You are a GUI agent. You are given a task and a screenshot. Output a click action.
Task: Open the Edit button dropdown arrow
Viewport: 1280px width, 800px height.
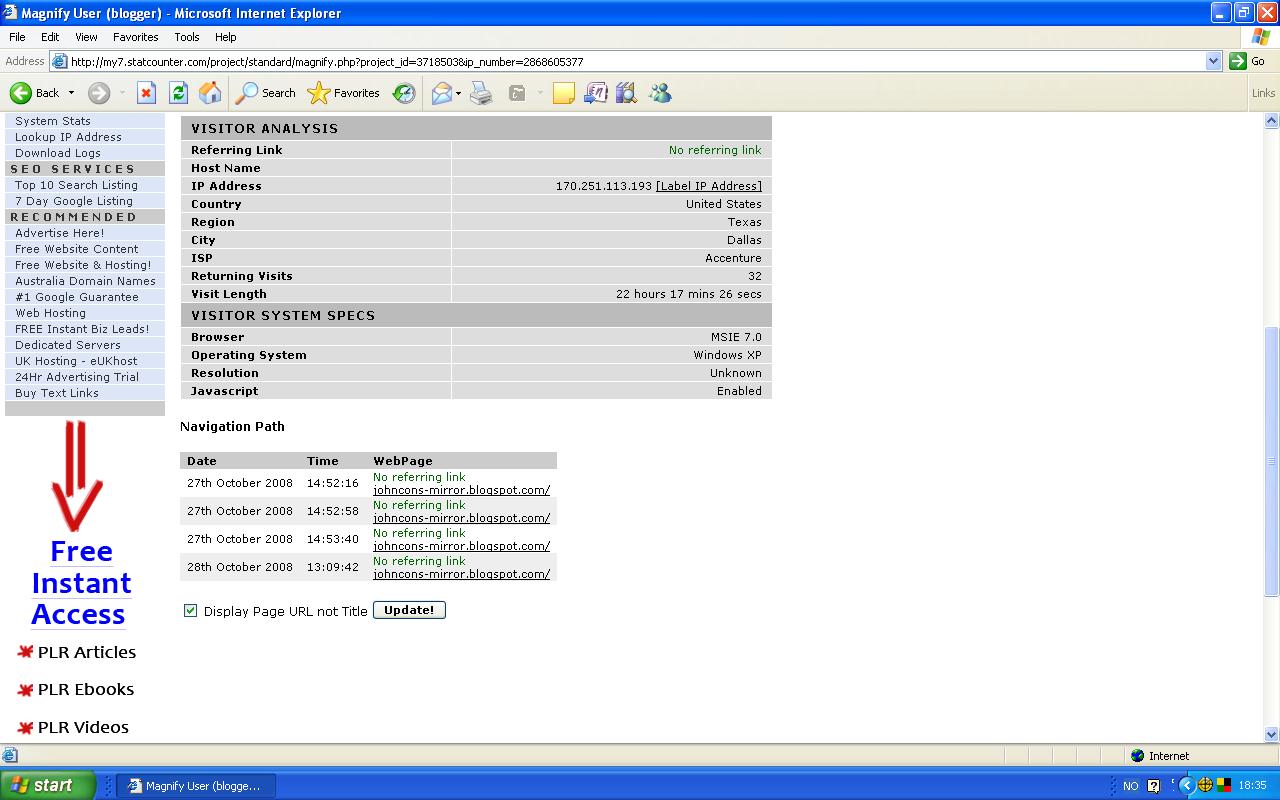tap(539, 93)
